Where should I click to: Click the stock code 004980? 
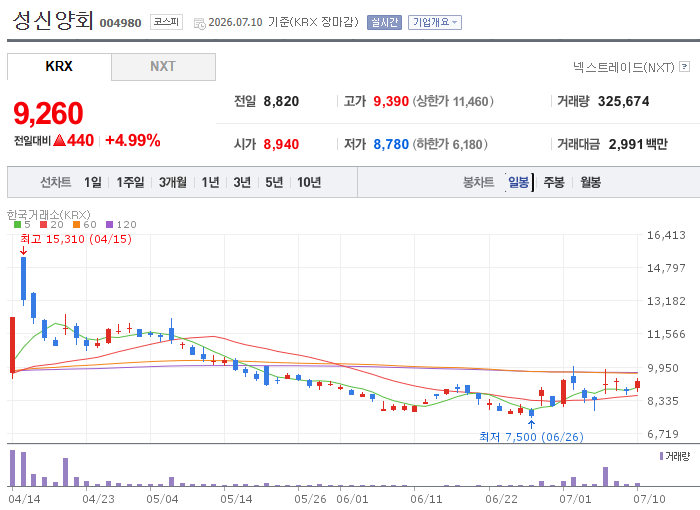(x=120, y=23)
